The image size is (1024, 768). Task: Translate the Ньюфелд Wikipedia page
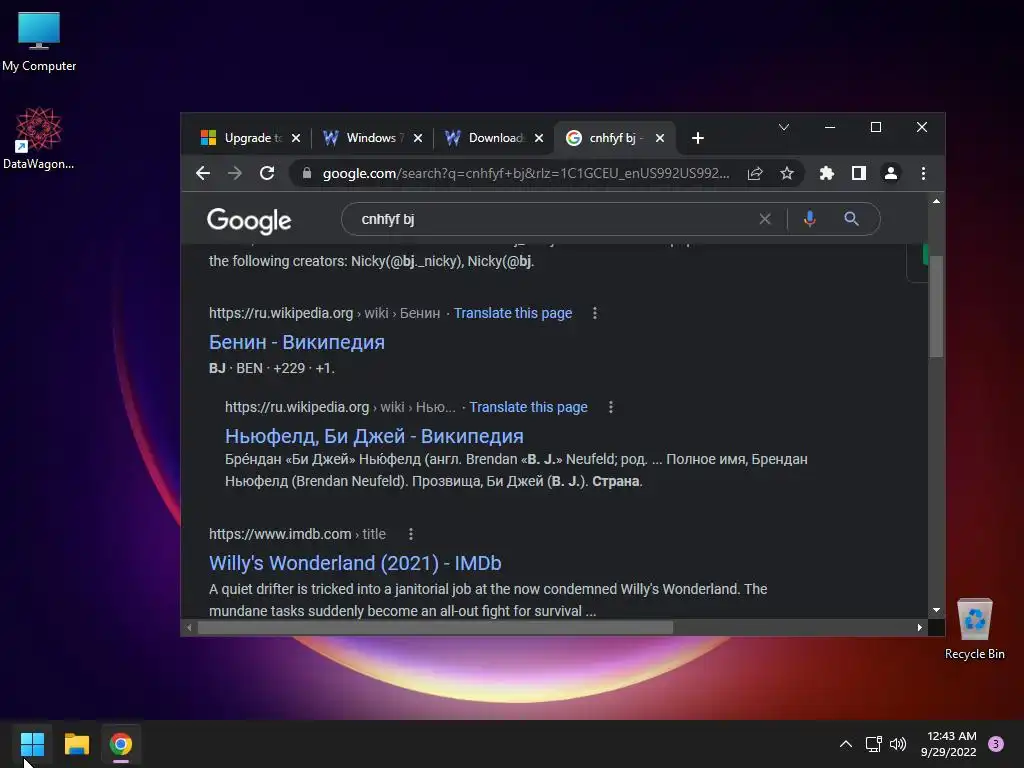528,408
